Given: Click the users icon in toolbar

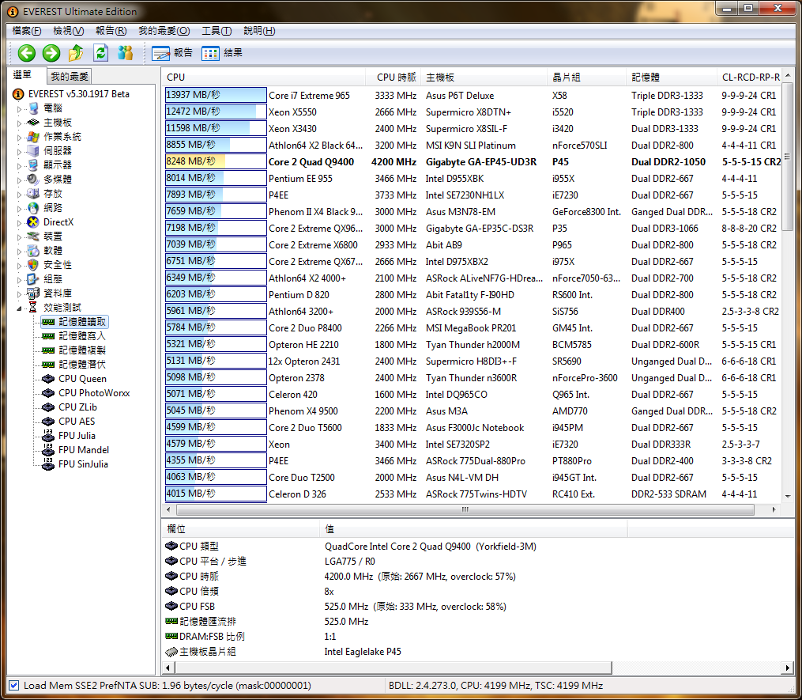Looking at the screenshot, I should tap(125, 53).
